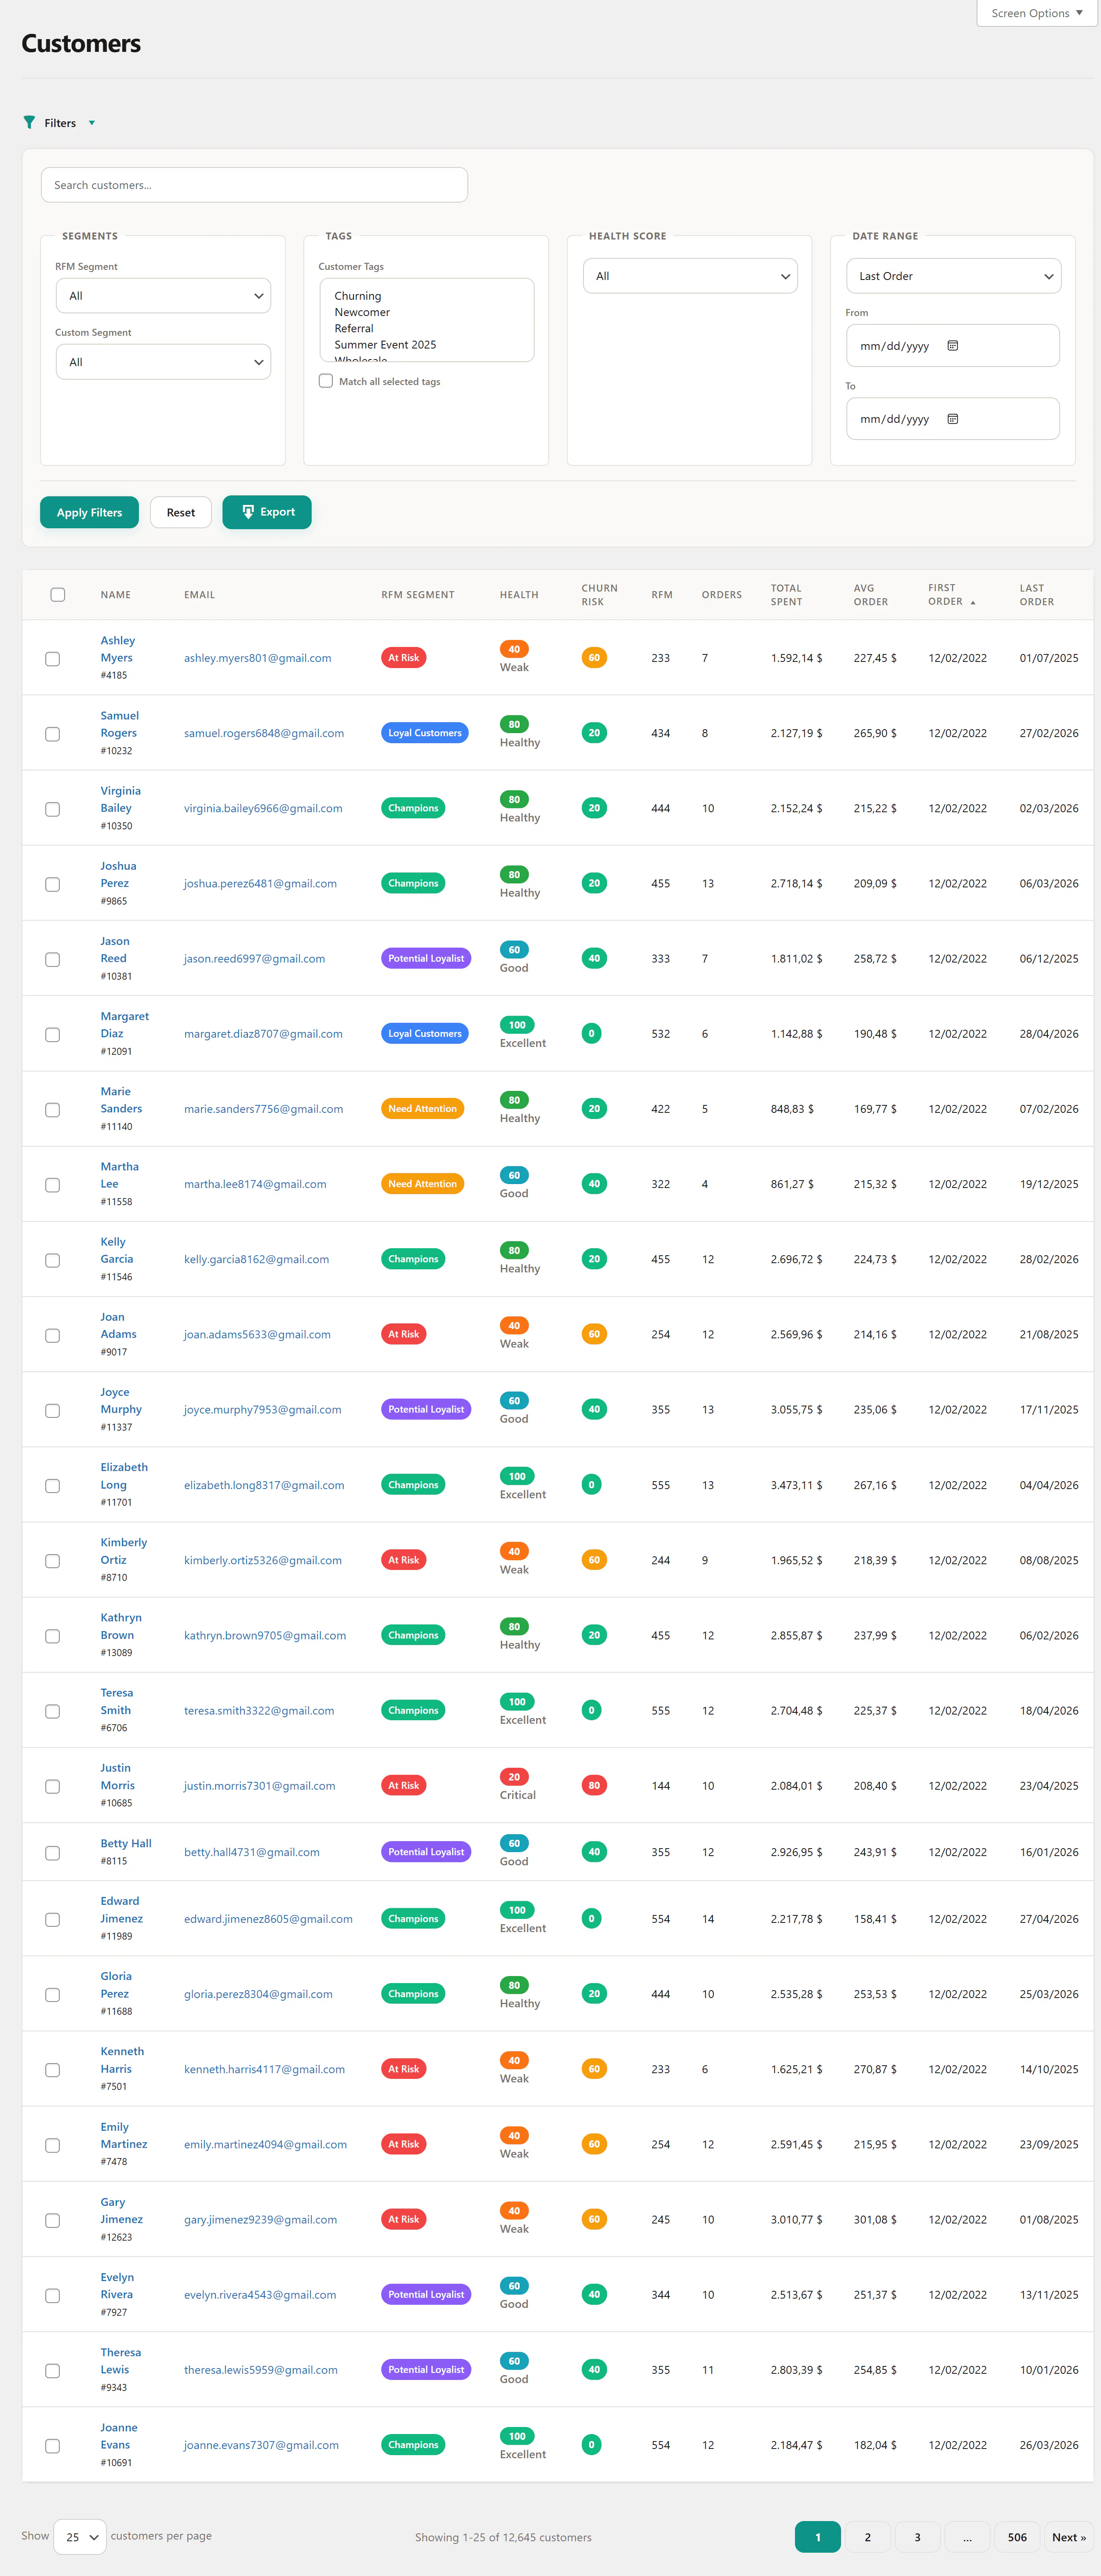The height and width of the screenshot is (2576, 1101).
Task: Click the funnel Filters icon
Action: click(x=29, y=122)
